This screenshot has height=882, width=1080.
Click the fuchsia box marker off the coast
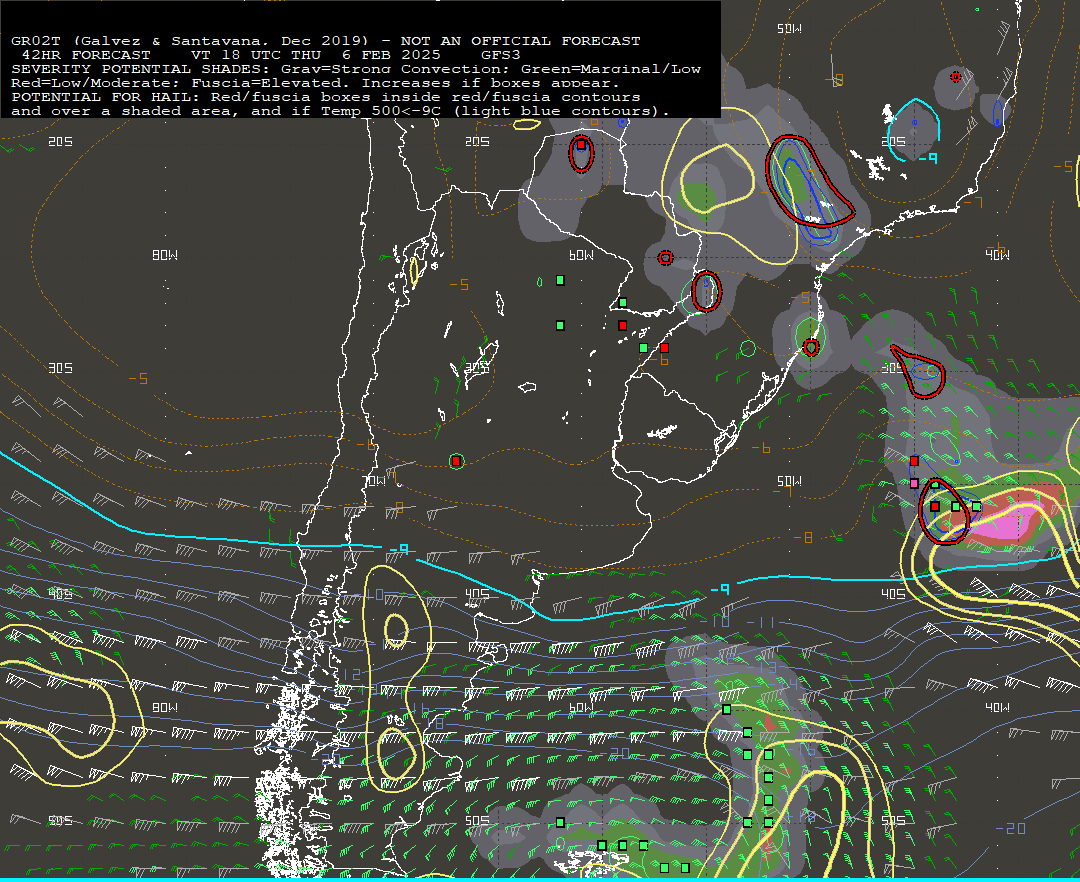tap(914, 483)
